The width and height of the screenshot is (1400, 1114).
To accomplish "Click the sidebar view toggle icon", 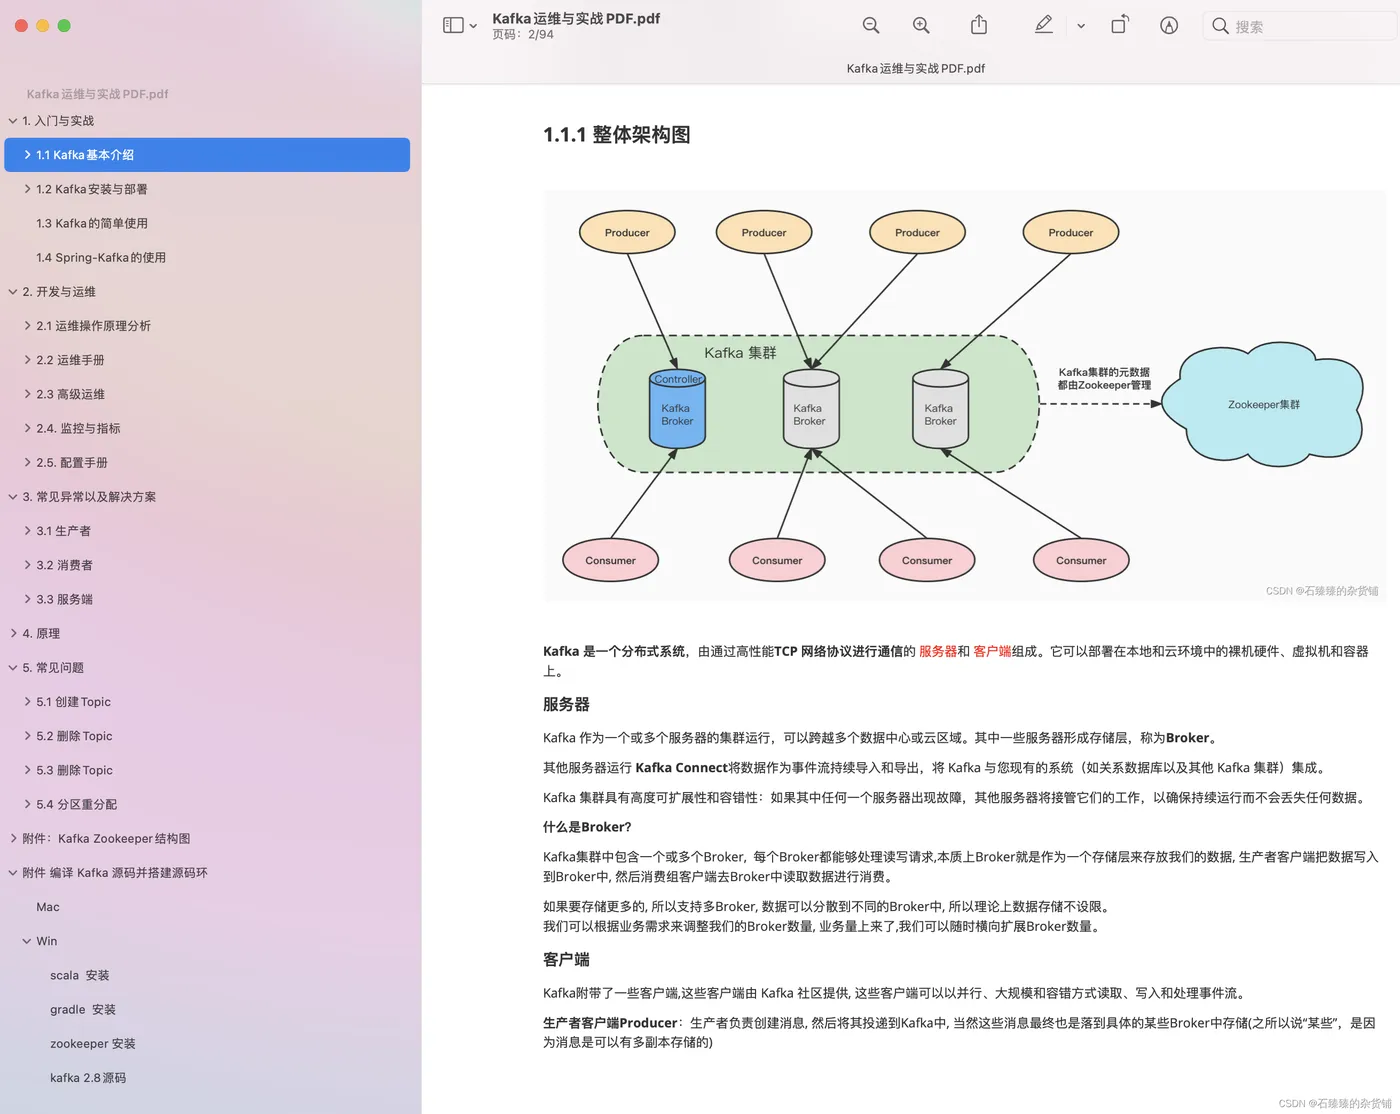I will [x=453, y=25].
